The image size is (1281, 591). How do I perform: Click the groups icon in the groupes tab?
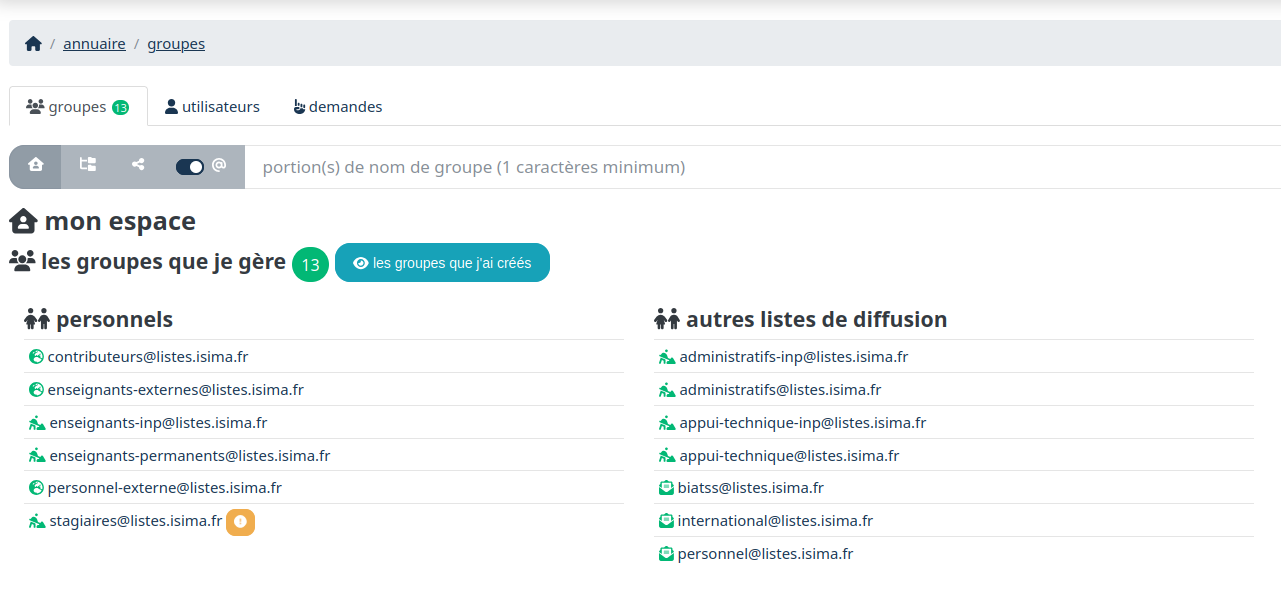click(32, 105)
